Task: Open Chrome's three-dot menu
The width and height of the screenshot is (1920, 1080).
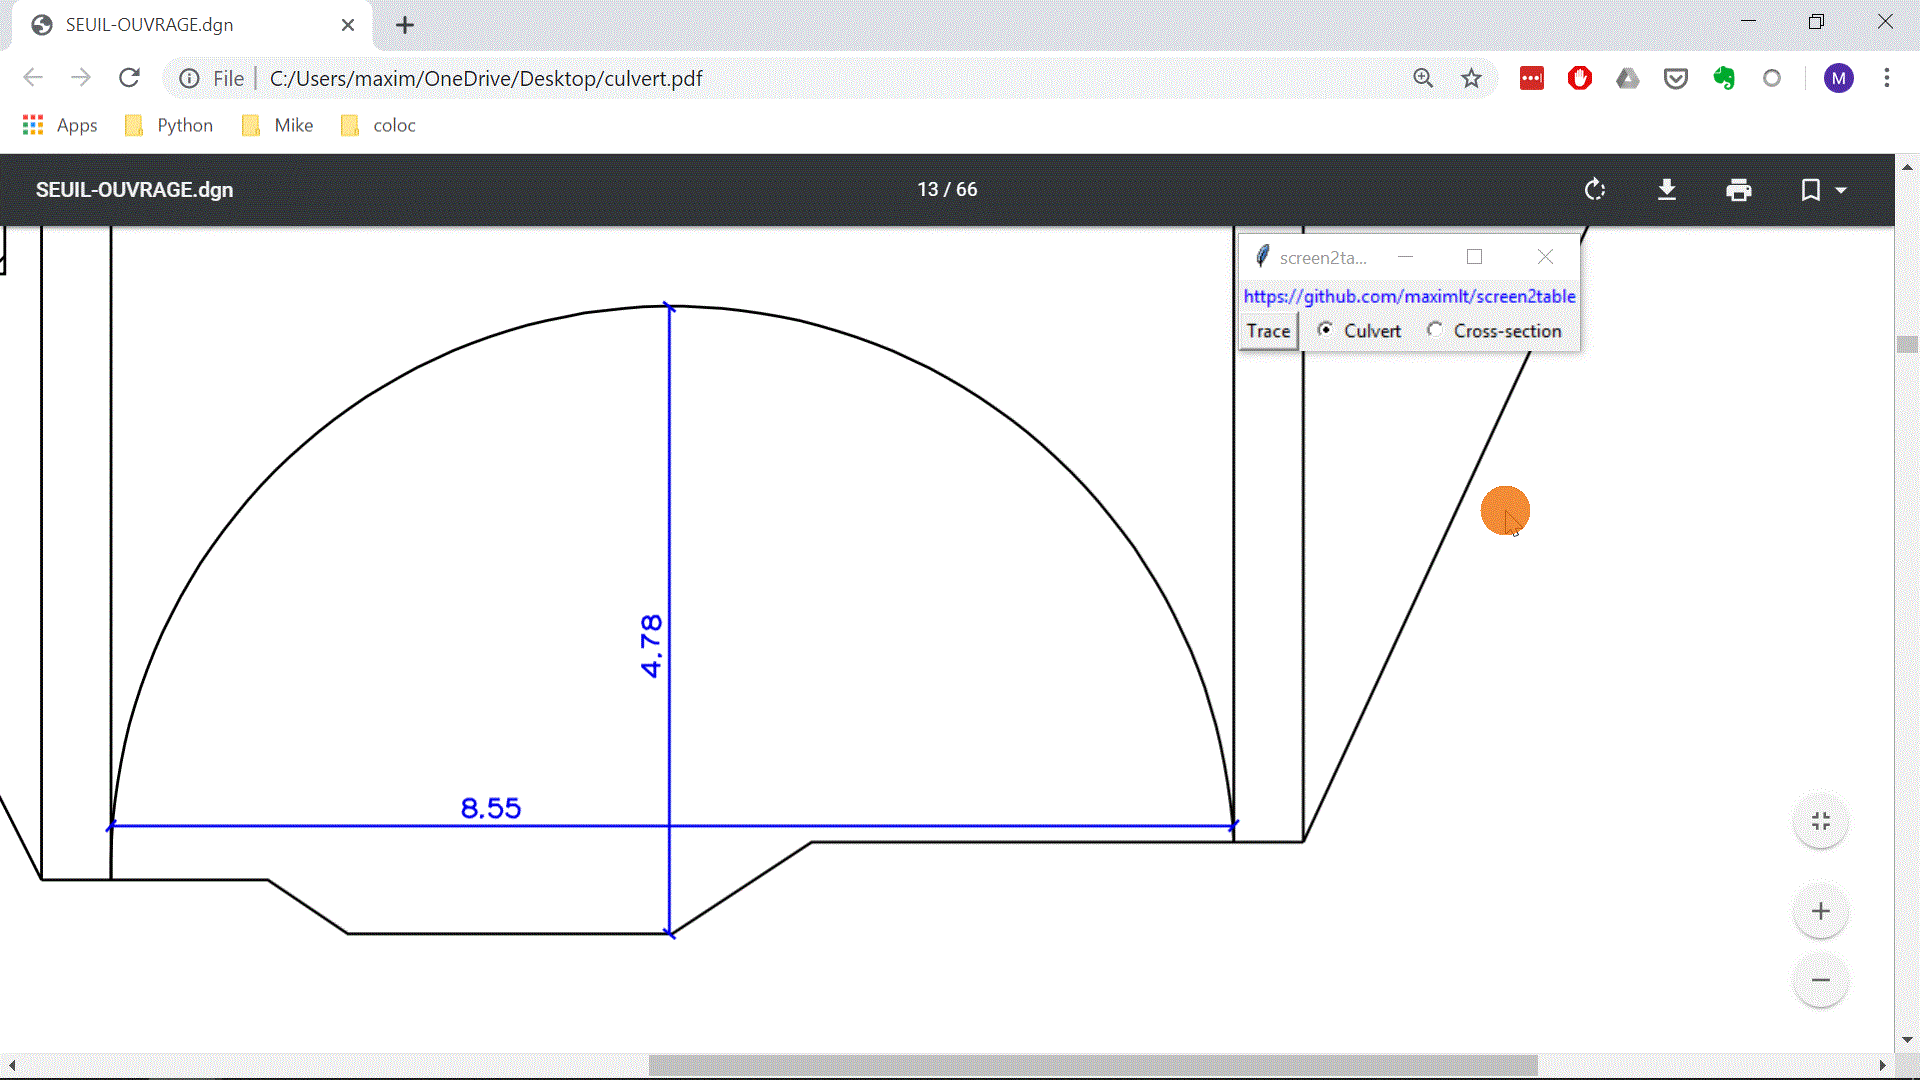Action: 1886,78
